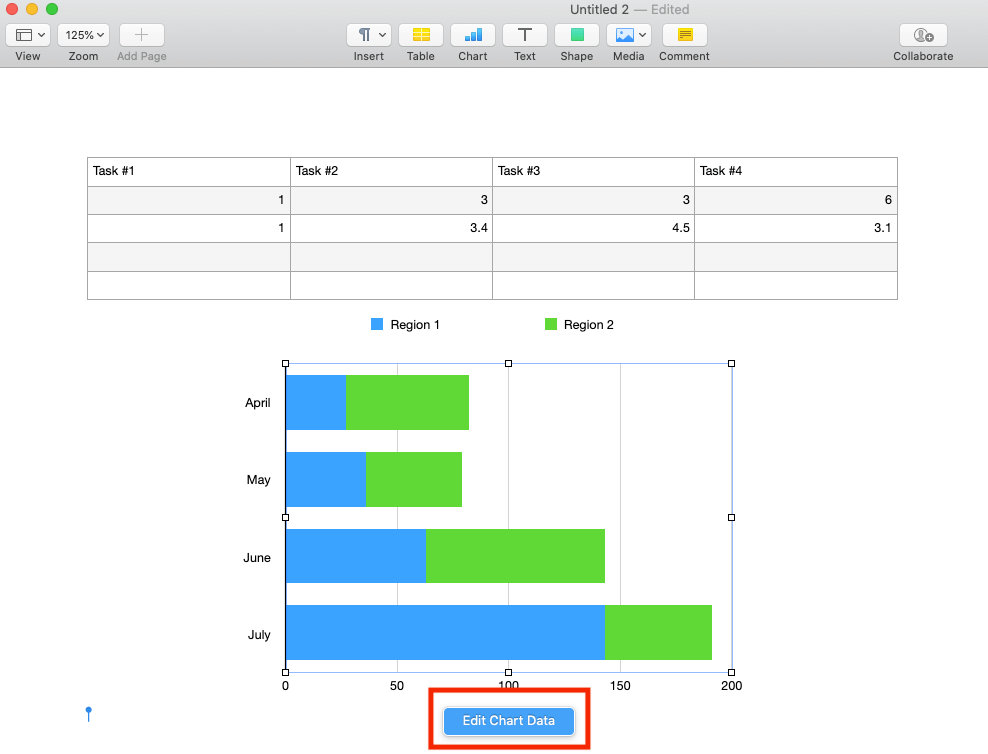This screenshot has width=988, height=754.
Task: Click the Region 1 legend label
Action: tap(415, 324)
